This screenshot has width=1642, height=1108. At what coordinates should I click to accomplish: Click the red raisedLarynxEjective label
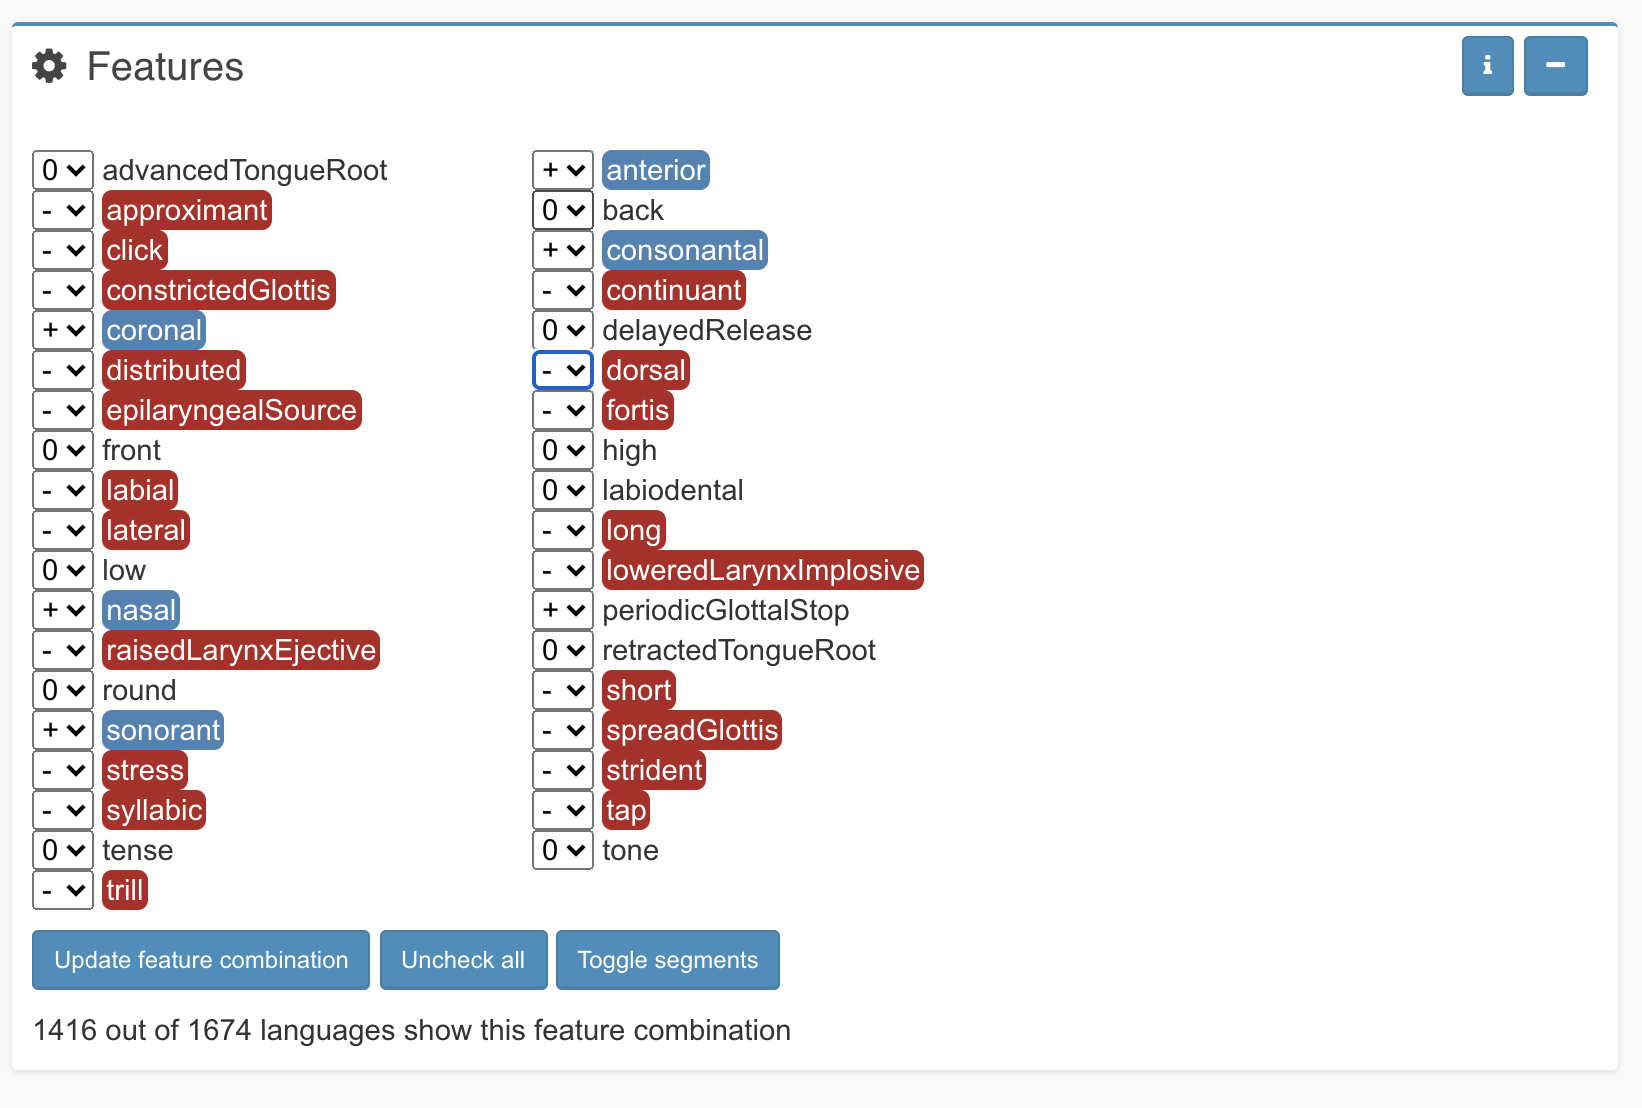[241, 650]
